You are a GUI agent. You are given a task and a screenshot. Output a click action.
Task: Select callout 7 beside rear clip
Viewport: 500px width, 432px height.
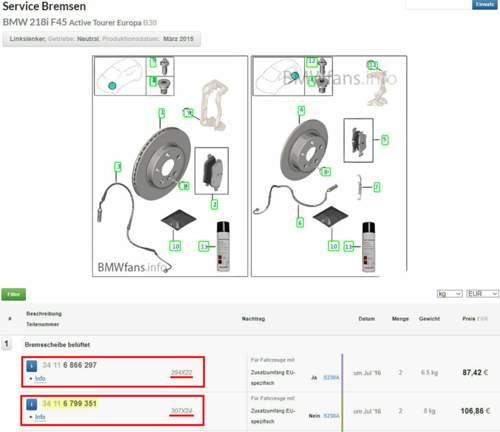(x=376, y=187)
